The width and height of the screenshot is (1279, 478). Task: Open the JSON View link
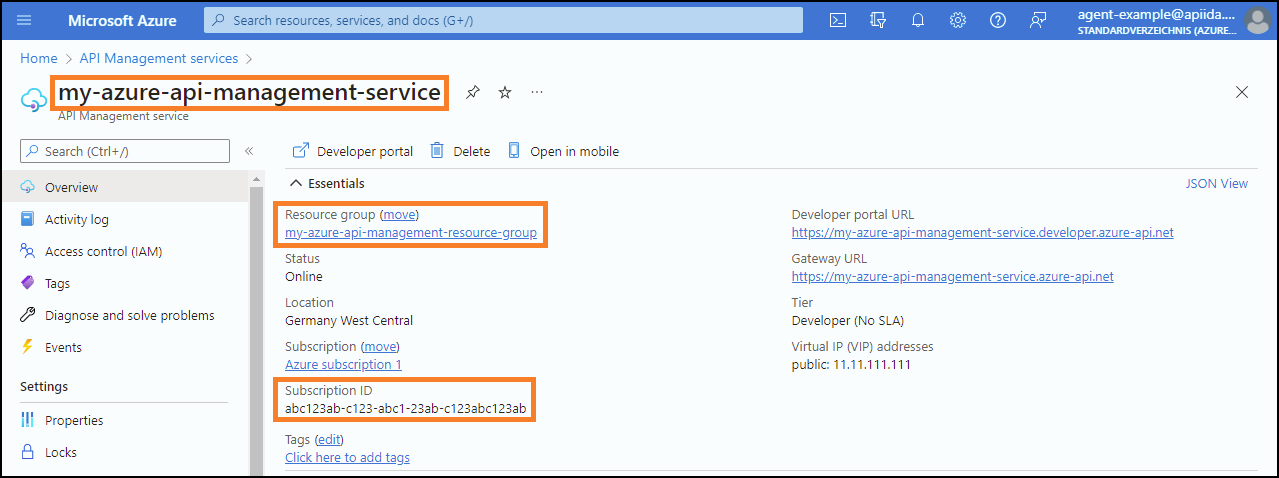[x=1217, y=184]
